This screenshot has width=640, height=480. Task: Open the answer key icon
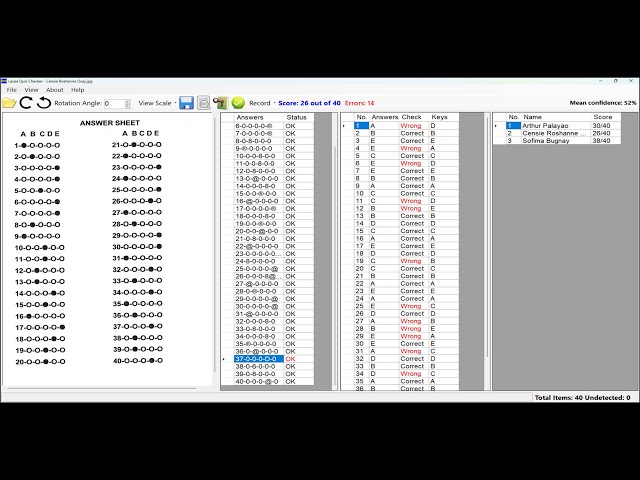[x=220, y=103]
